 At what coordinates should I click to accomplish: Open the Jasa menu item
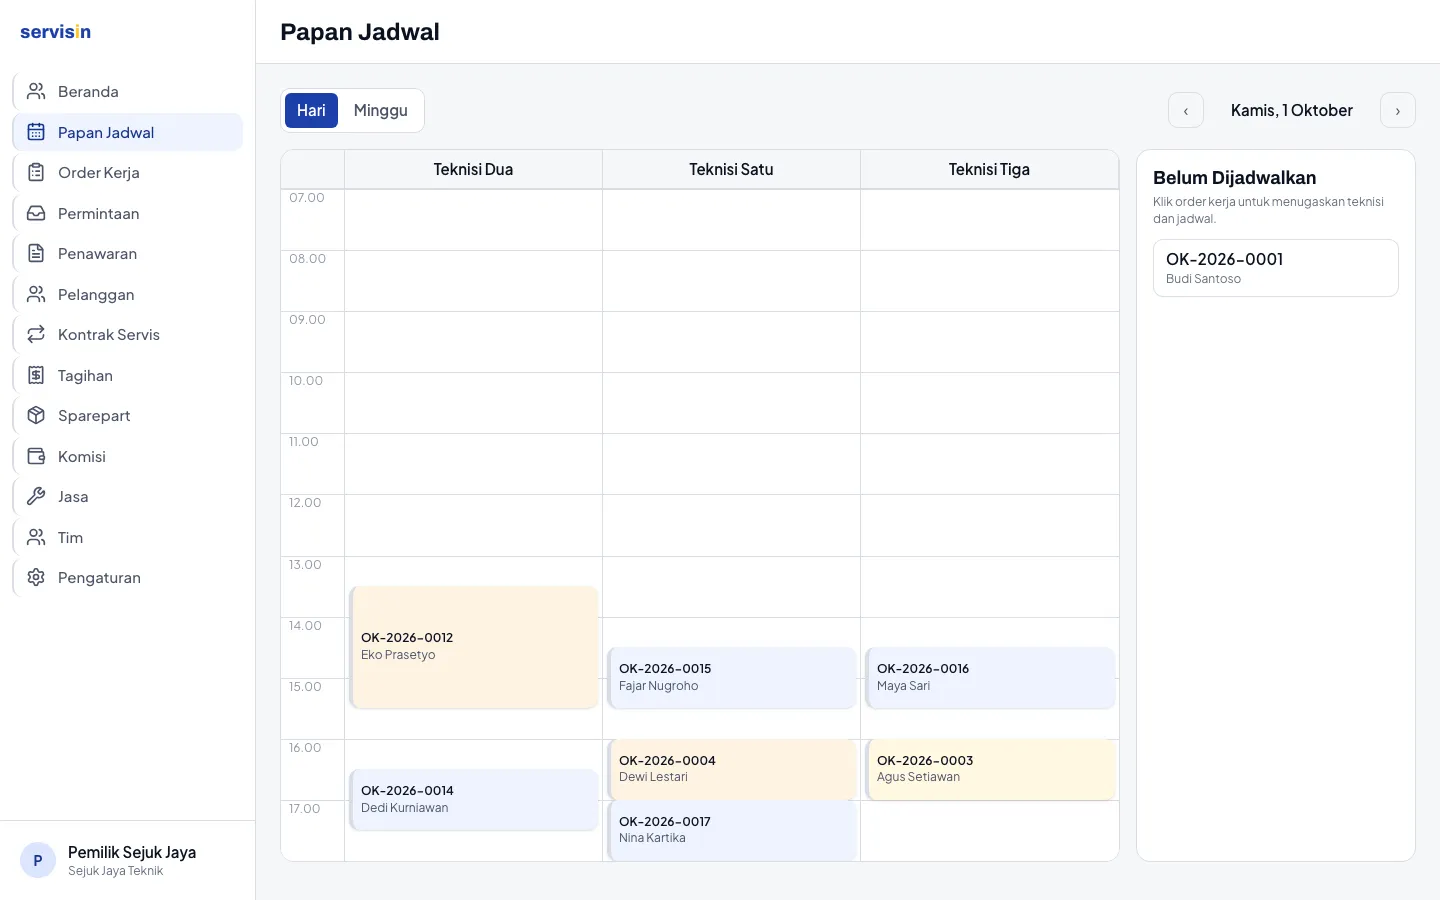click(128, 496)
